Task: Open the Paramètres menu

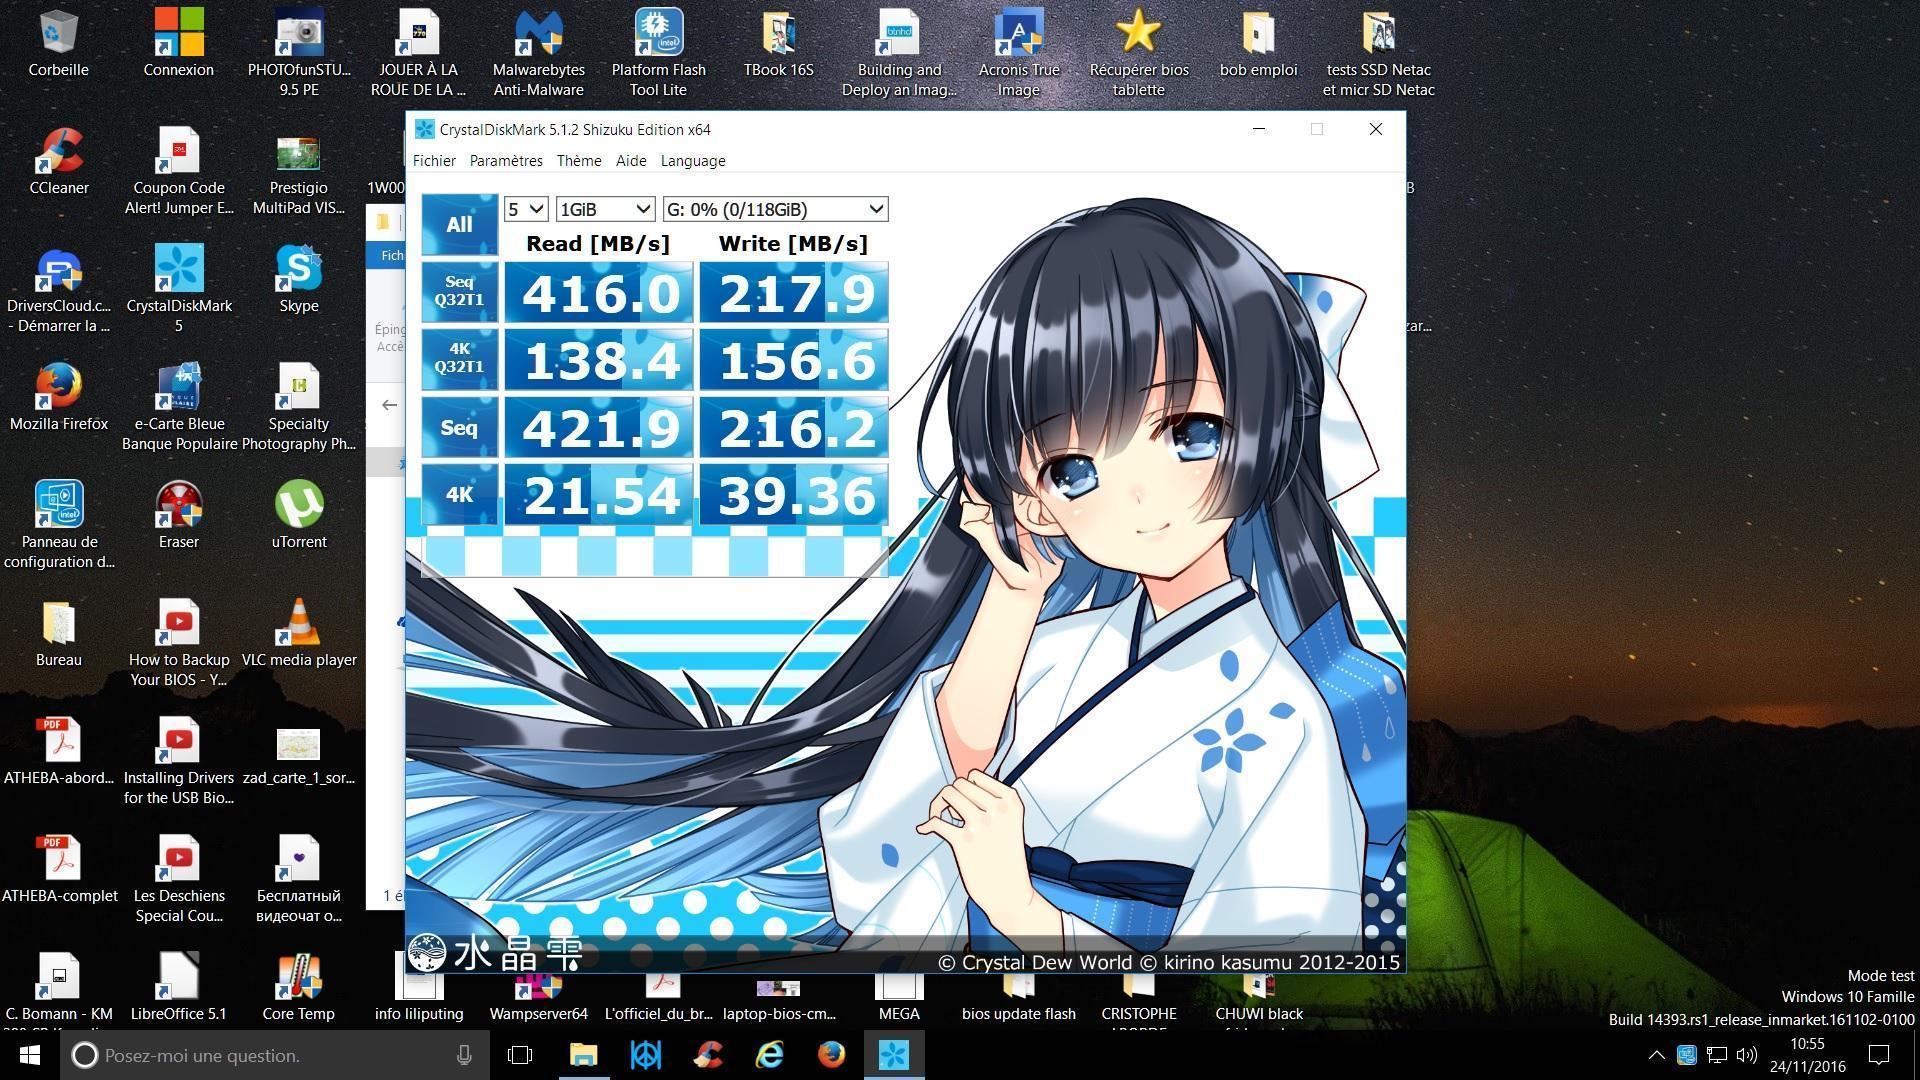Action: point(506,161)
